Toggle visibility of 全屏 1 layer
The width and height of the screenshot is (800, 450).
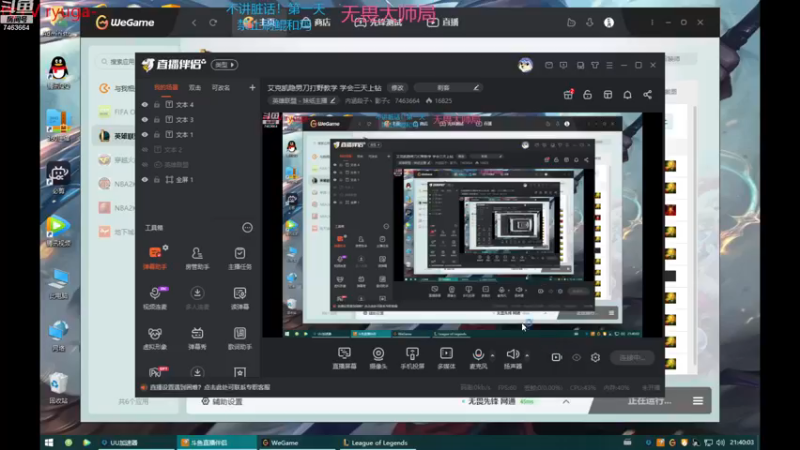[x=145, y=180]
